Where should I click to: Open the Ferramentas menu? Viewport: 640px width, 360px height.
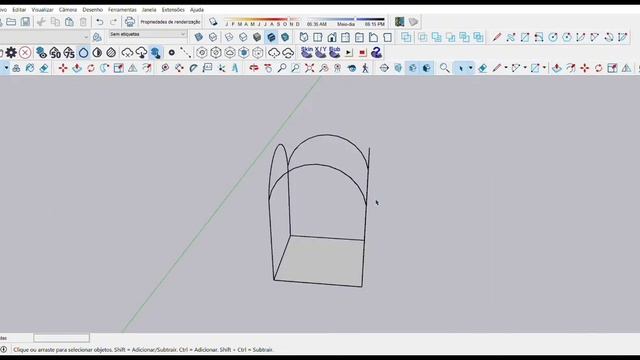coord(122,10)
